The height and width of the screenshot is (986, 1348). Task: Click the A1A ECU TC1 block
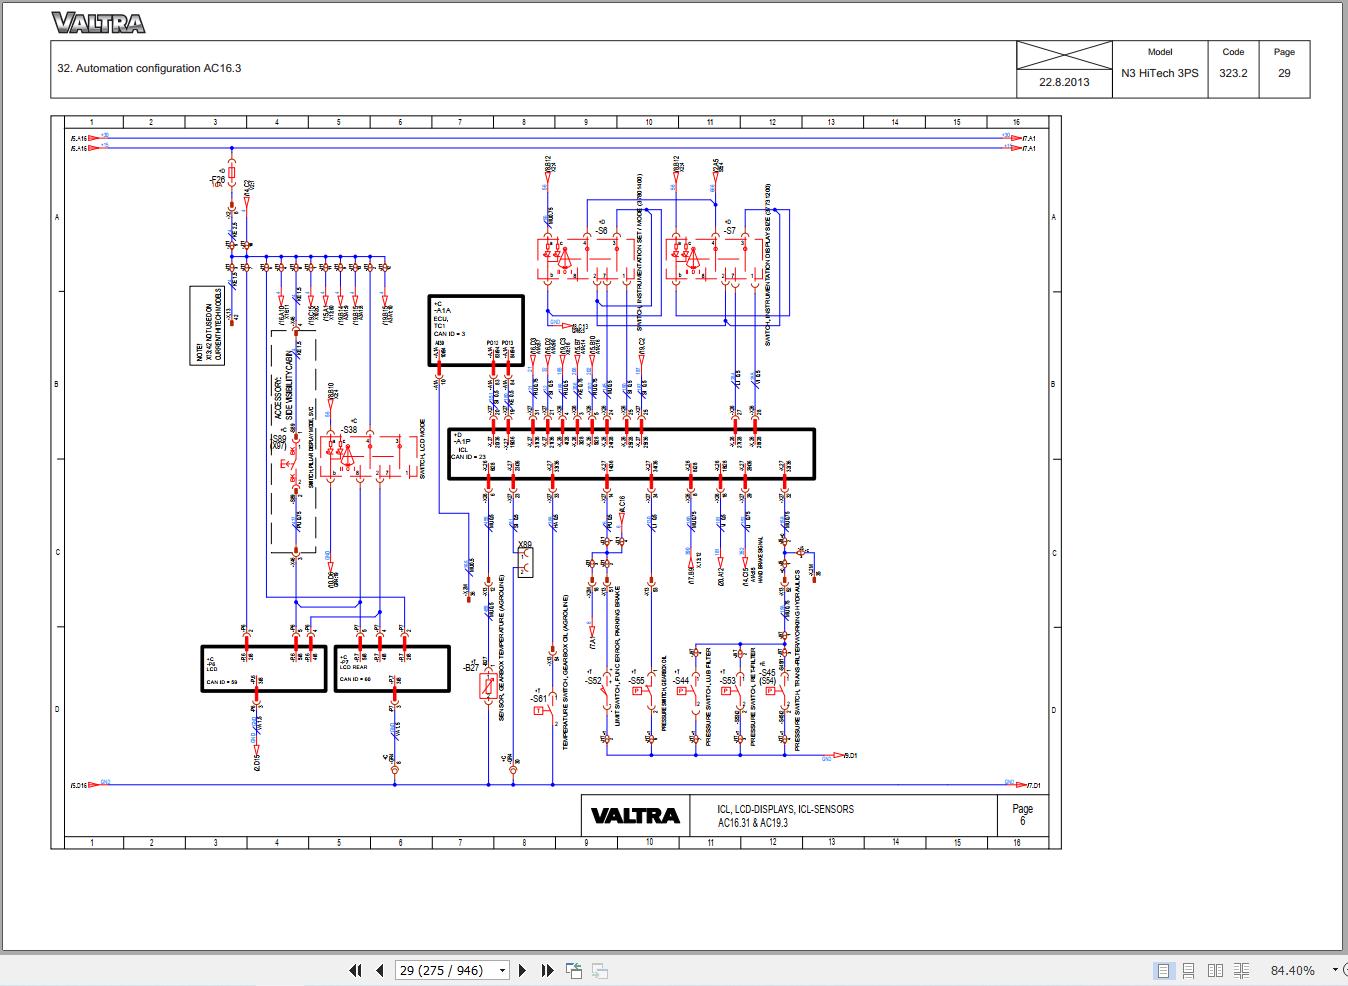(x=476, y=330)
